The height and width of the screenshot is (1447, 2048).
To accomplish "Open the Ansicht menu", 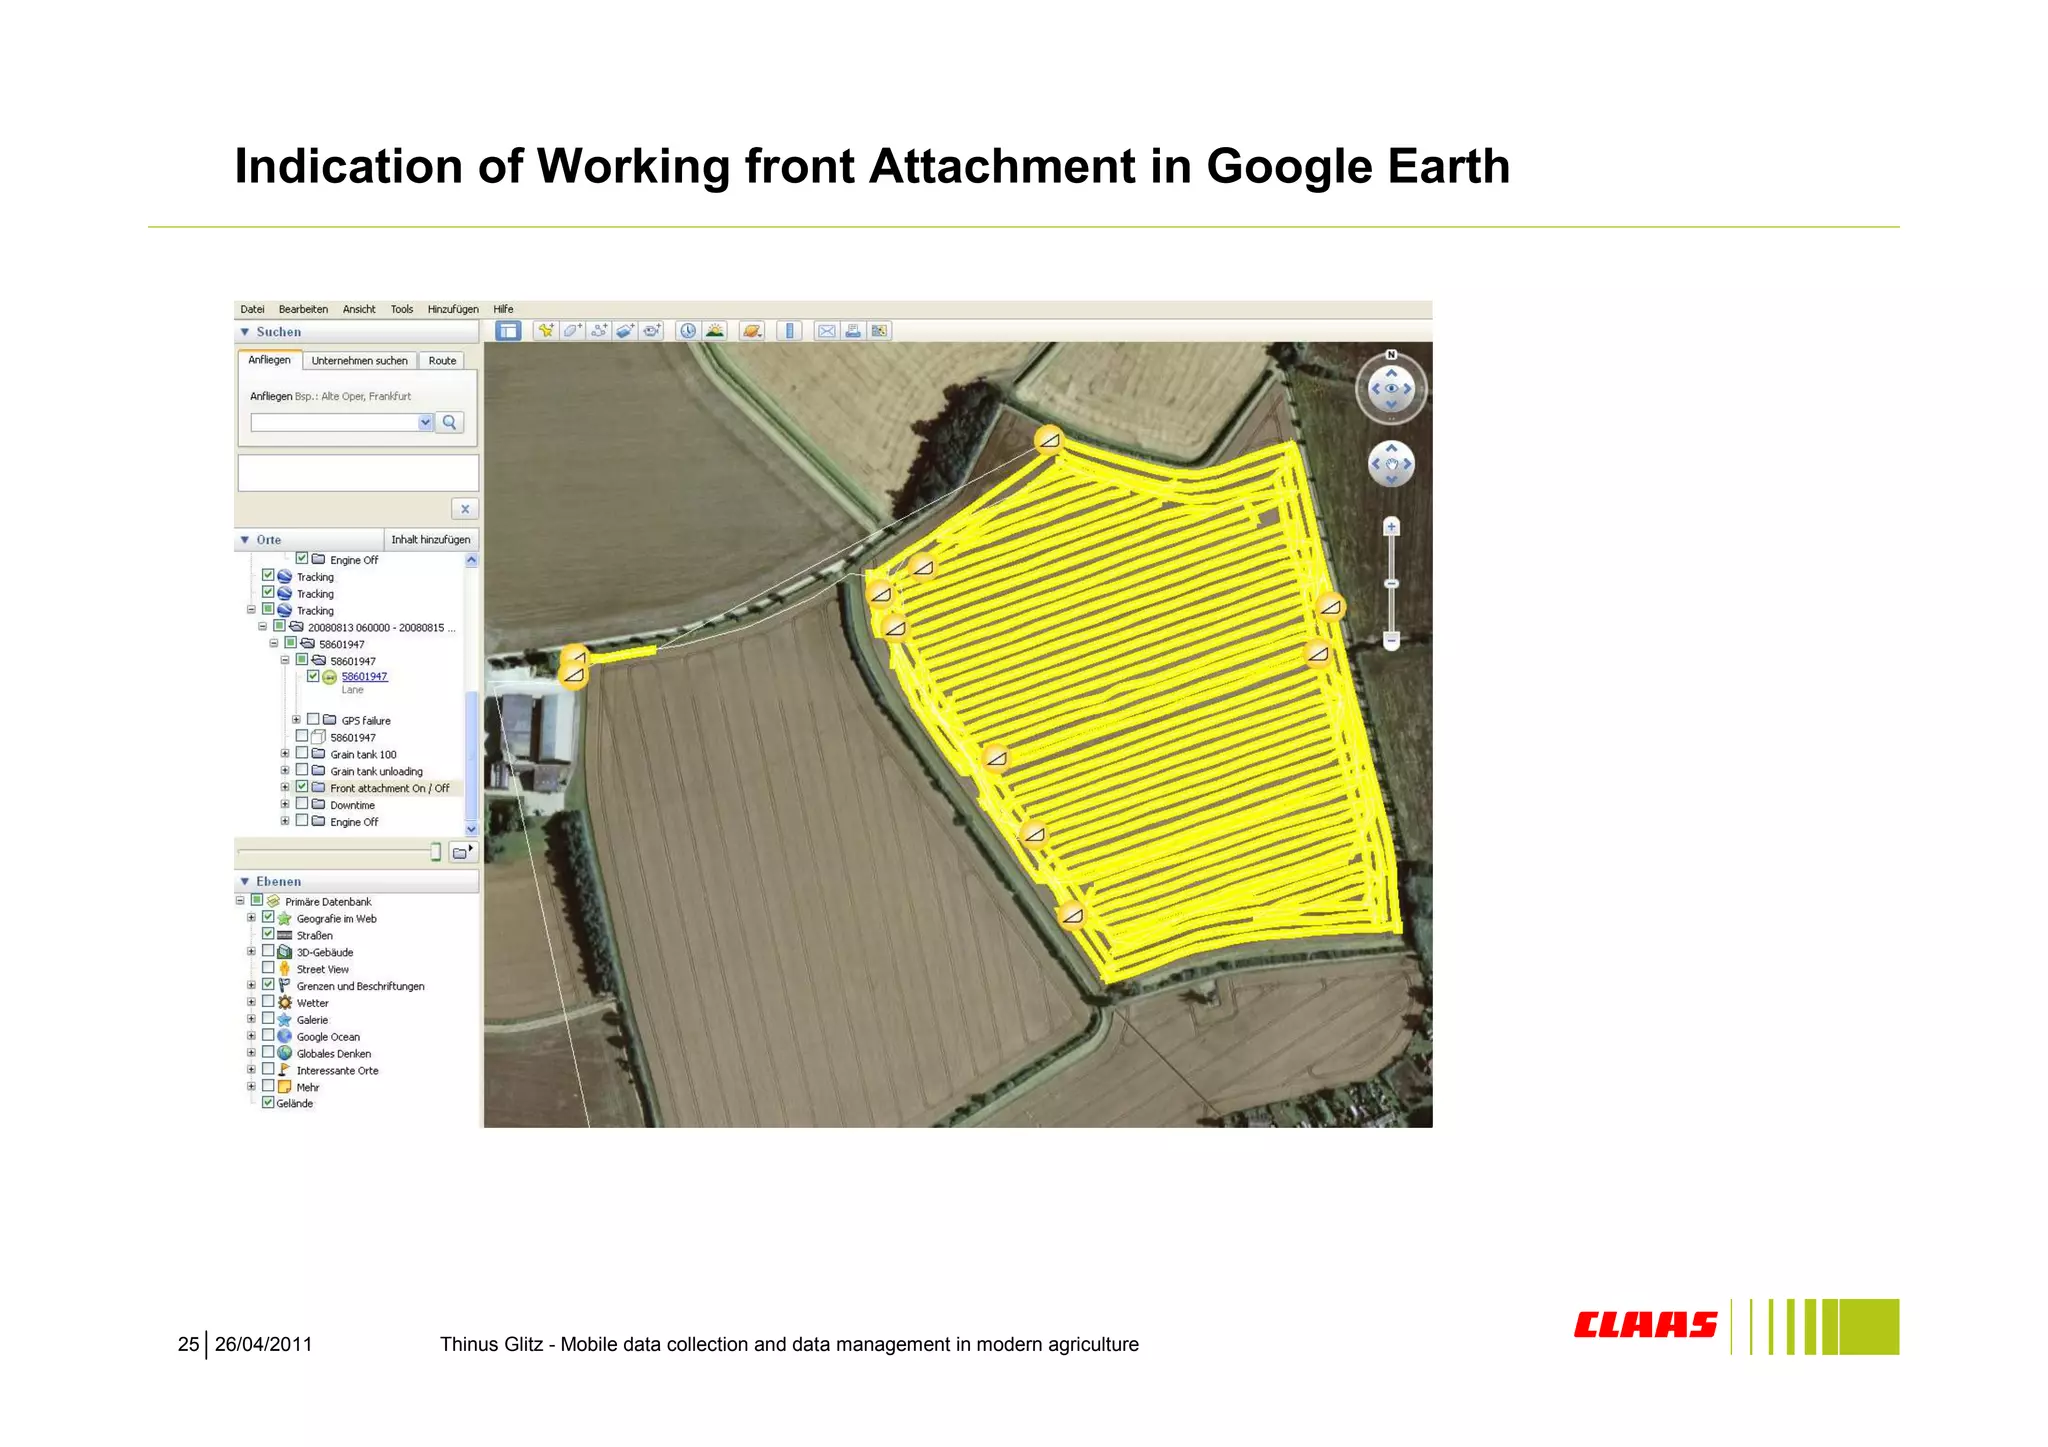I will [x=359, y=309].
